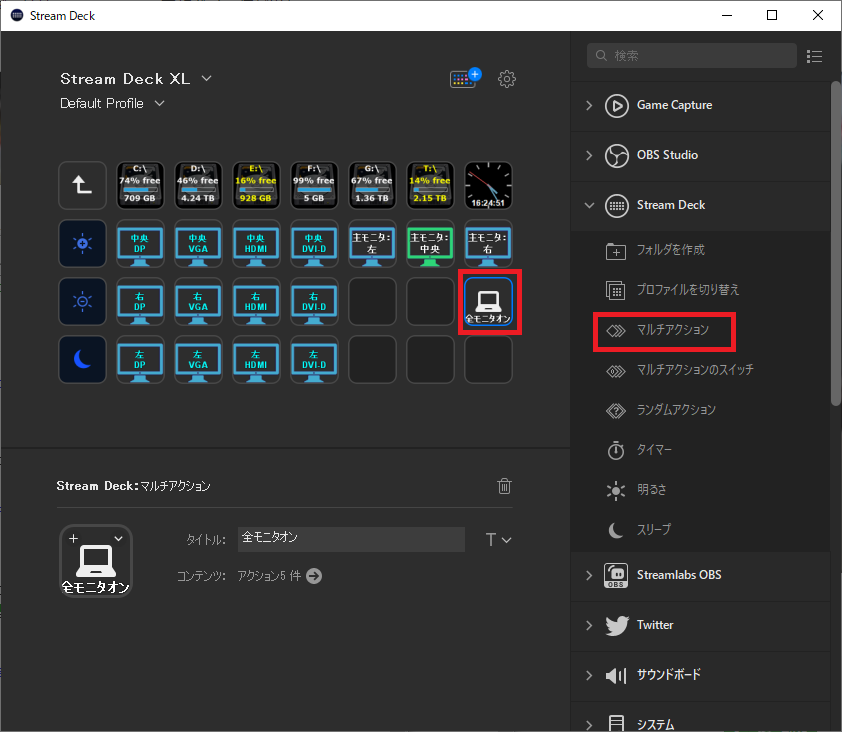This screenshot has width=842, height=732.
Task: Open the Stream Deck XL device dropdown
Action: 206,78
